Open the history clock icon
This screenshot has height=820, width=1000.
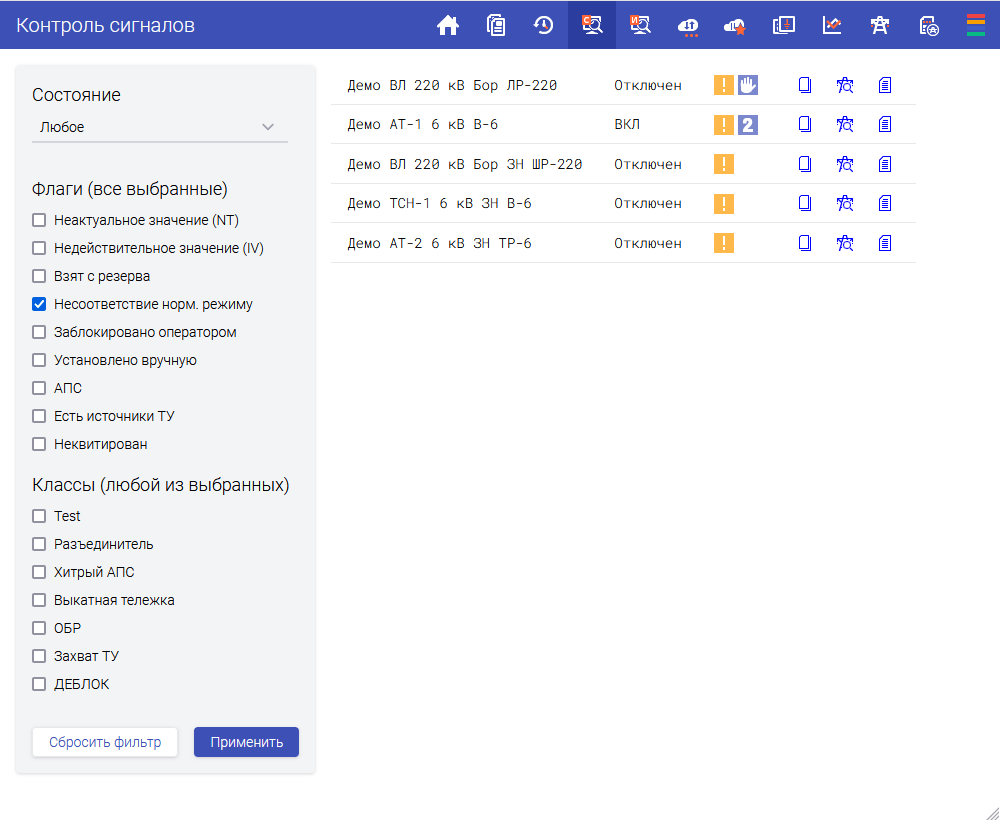pos(544,26)
